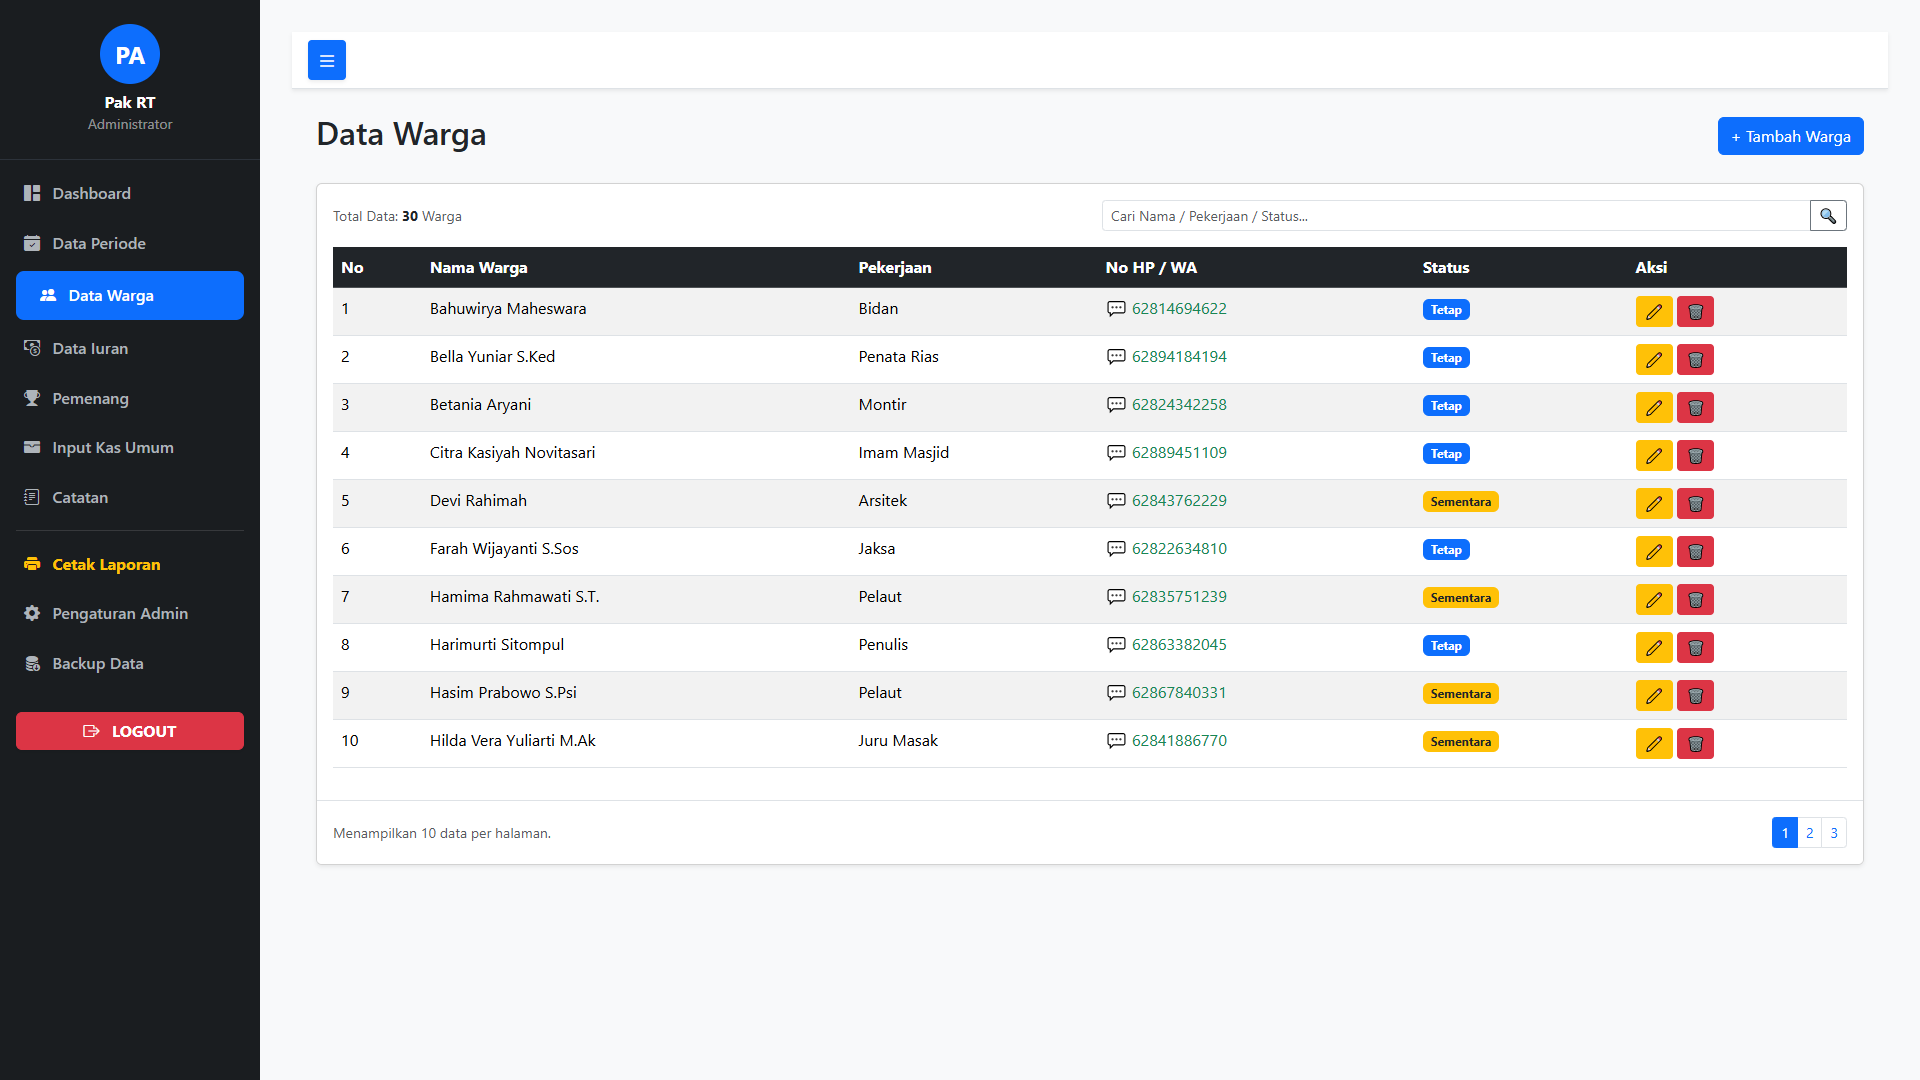Focus the Cari Nama search field

1455,216
